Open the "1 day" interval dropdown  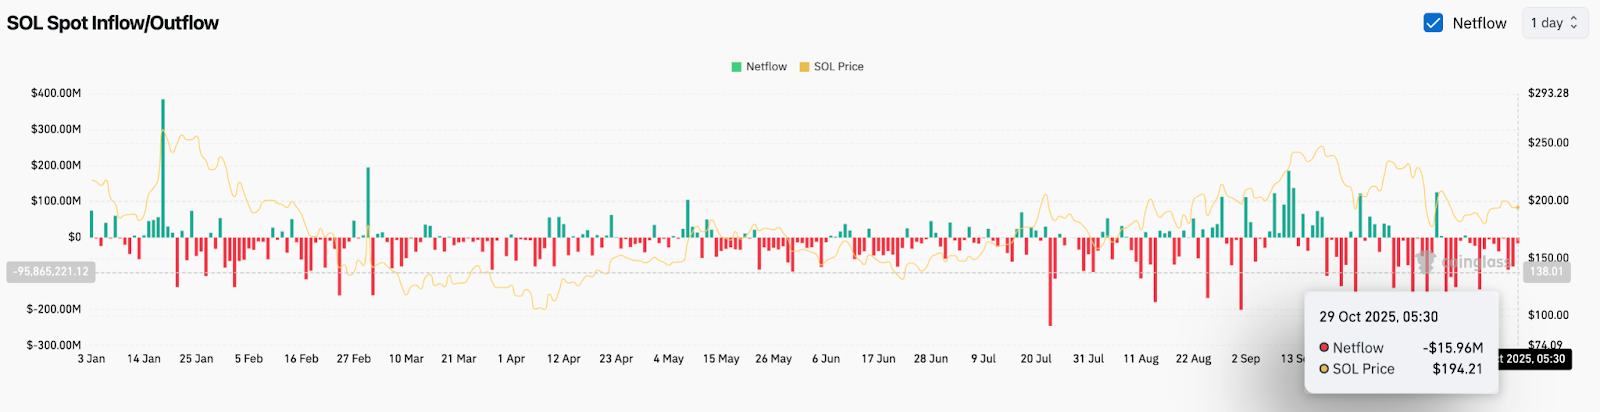tap(1554, 23)
